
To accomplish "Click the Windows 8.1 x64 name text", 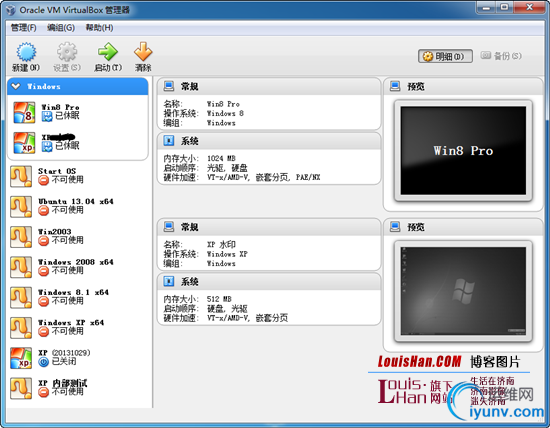I will (x=73, y=292).
